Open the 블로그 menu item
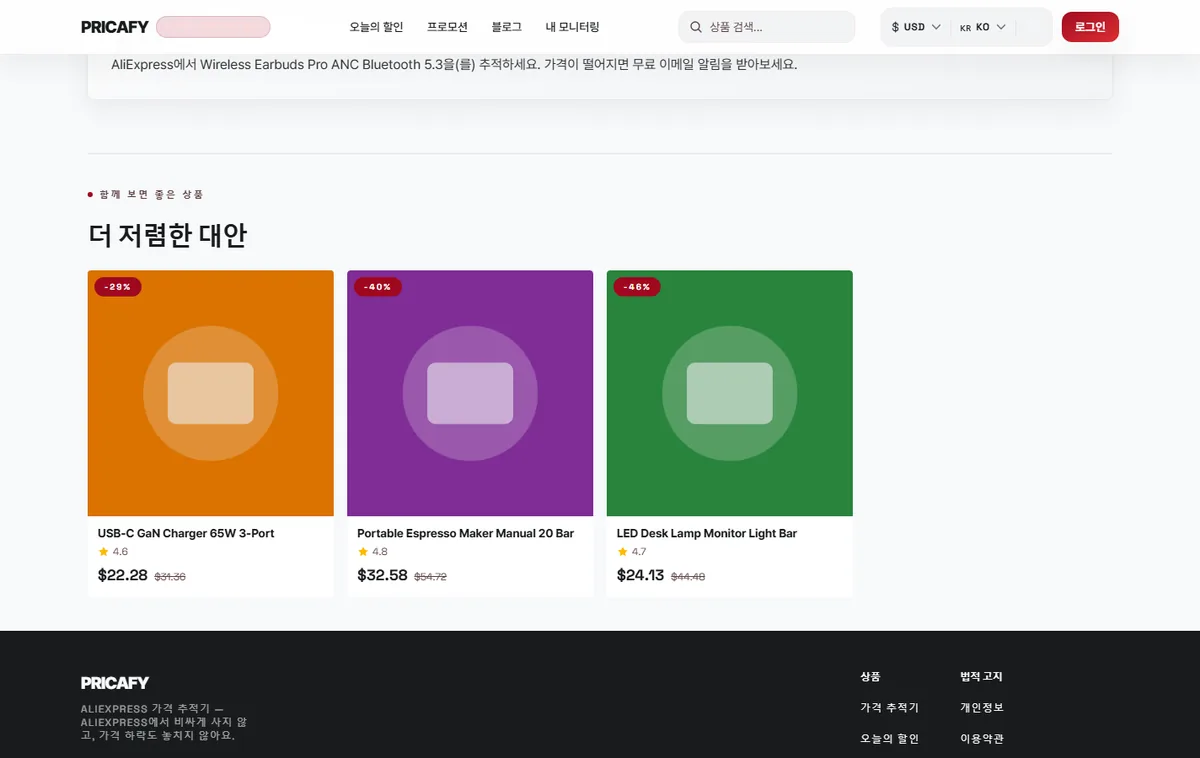Image resolution: width=1200 pixels, height=758 pixels. pyautogui.click(x=506, y=27)
